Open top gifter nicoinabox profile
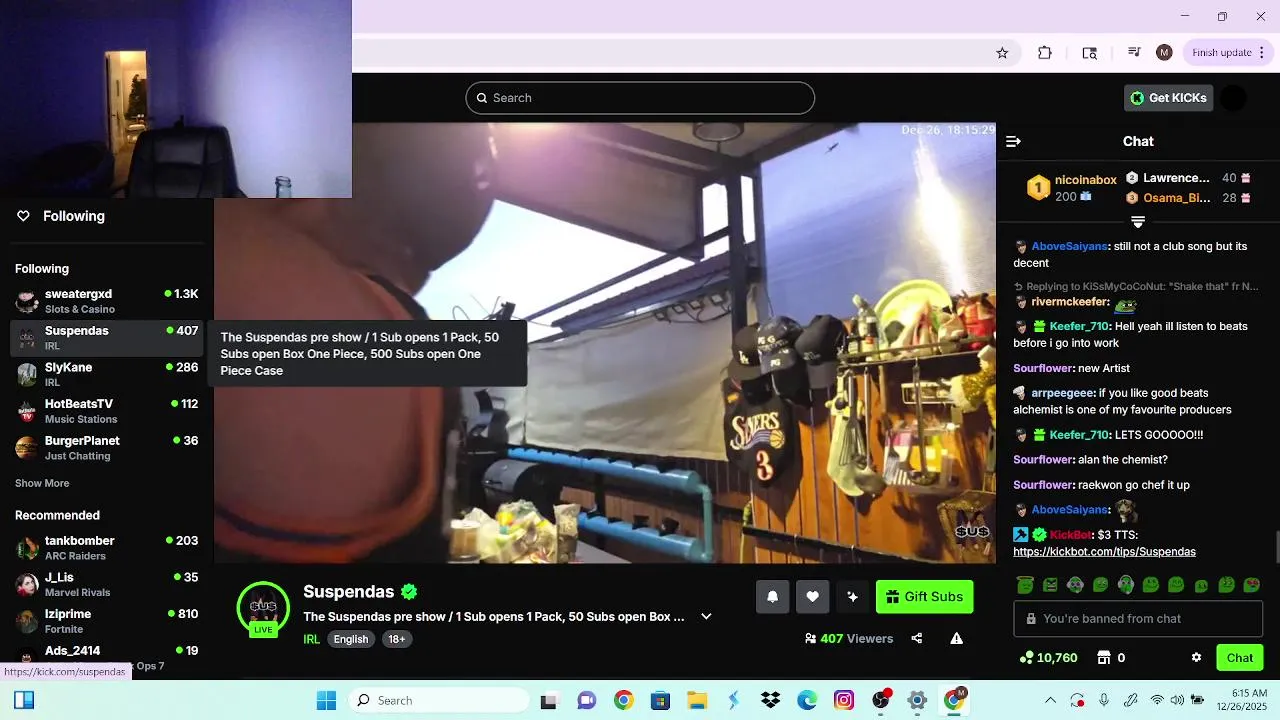The image size is (1280, 720). pos(1085,180)
